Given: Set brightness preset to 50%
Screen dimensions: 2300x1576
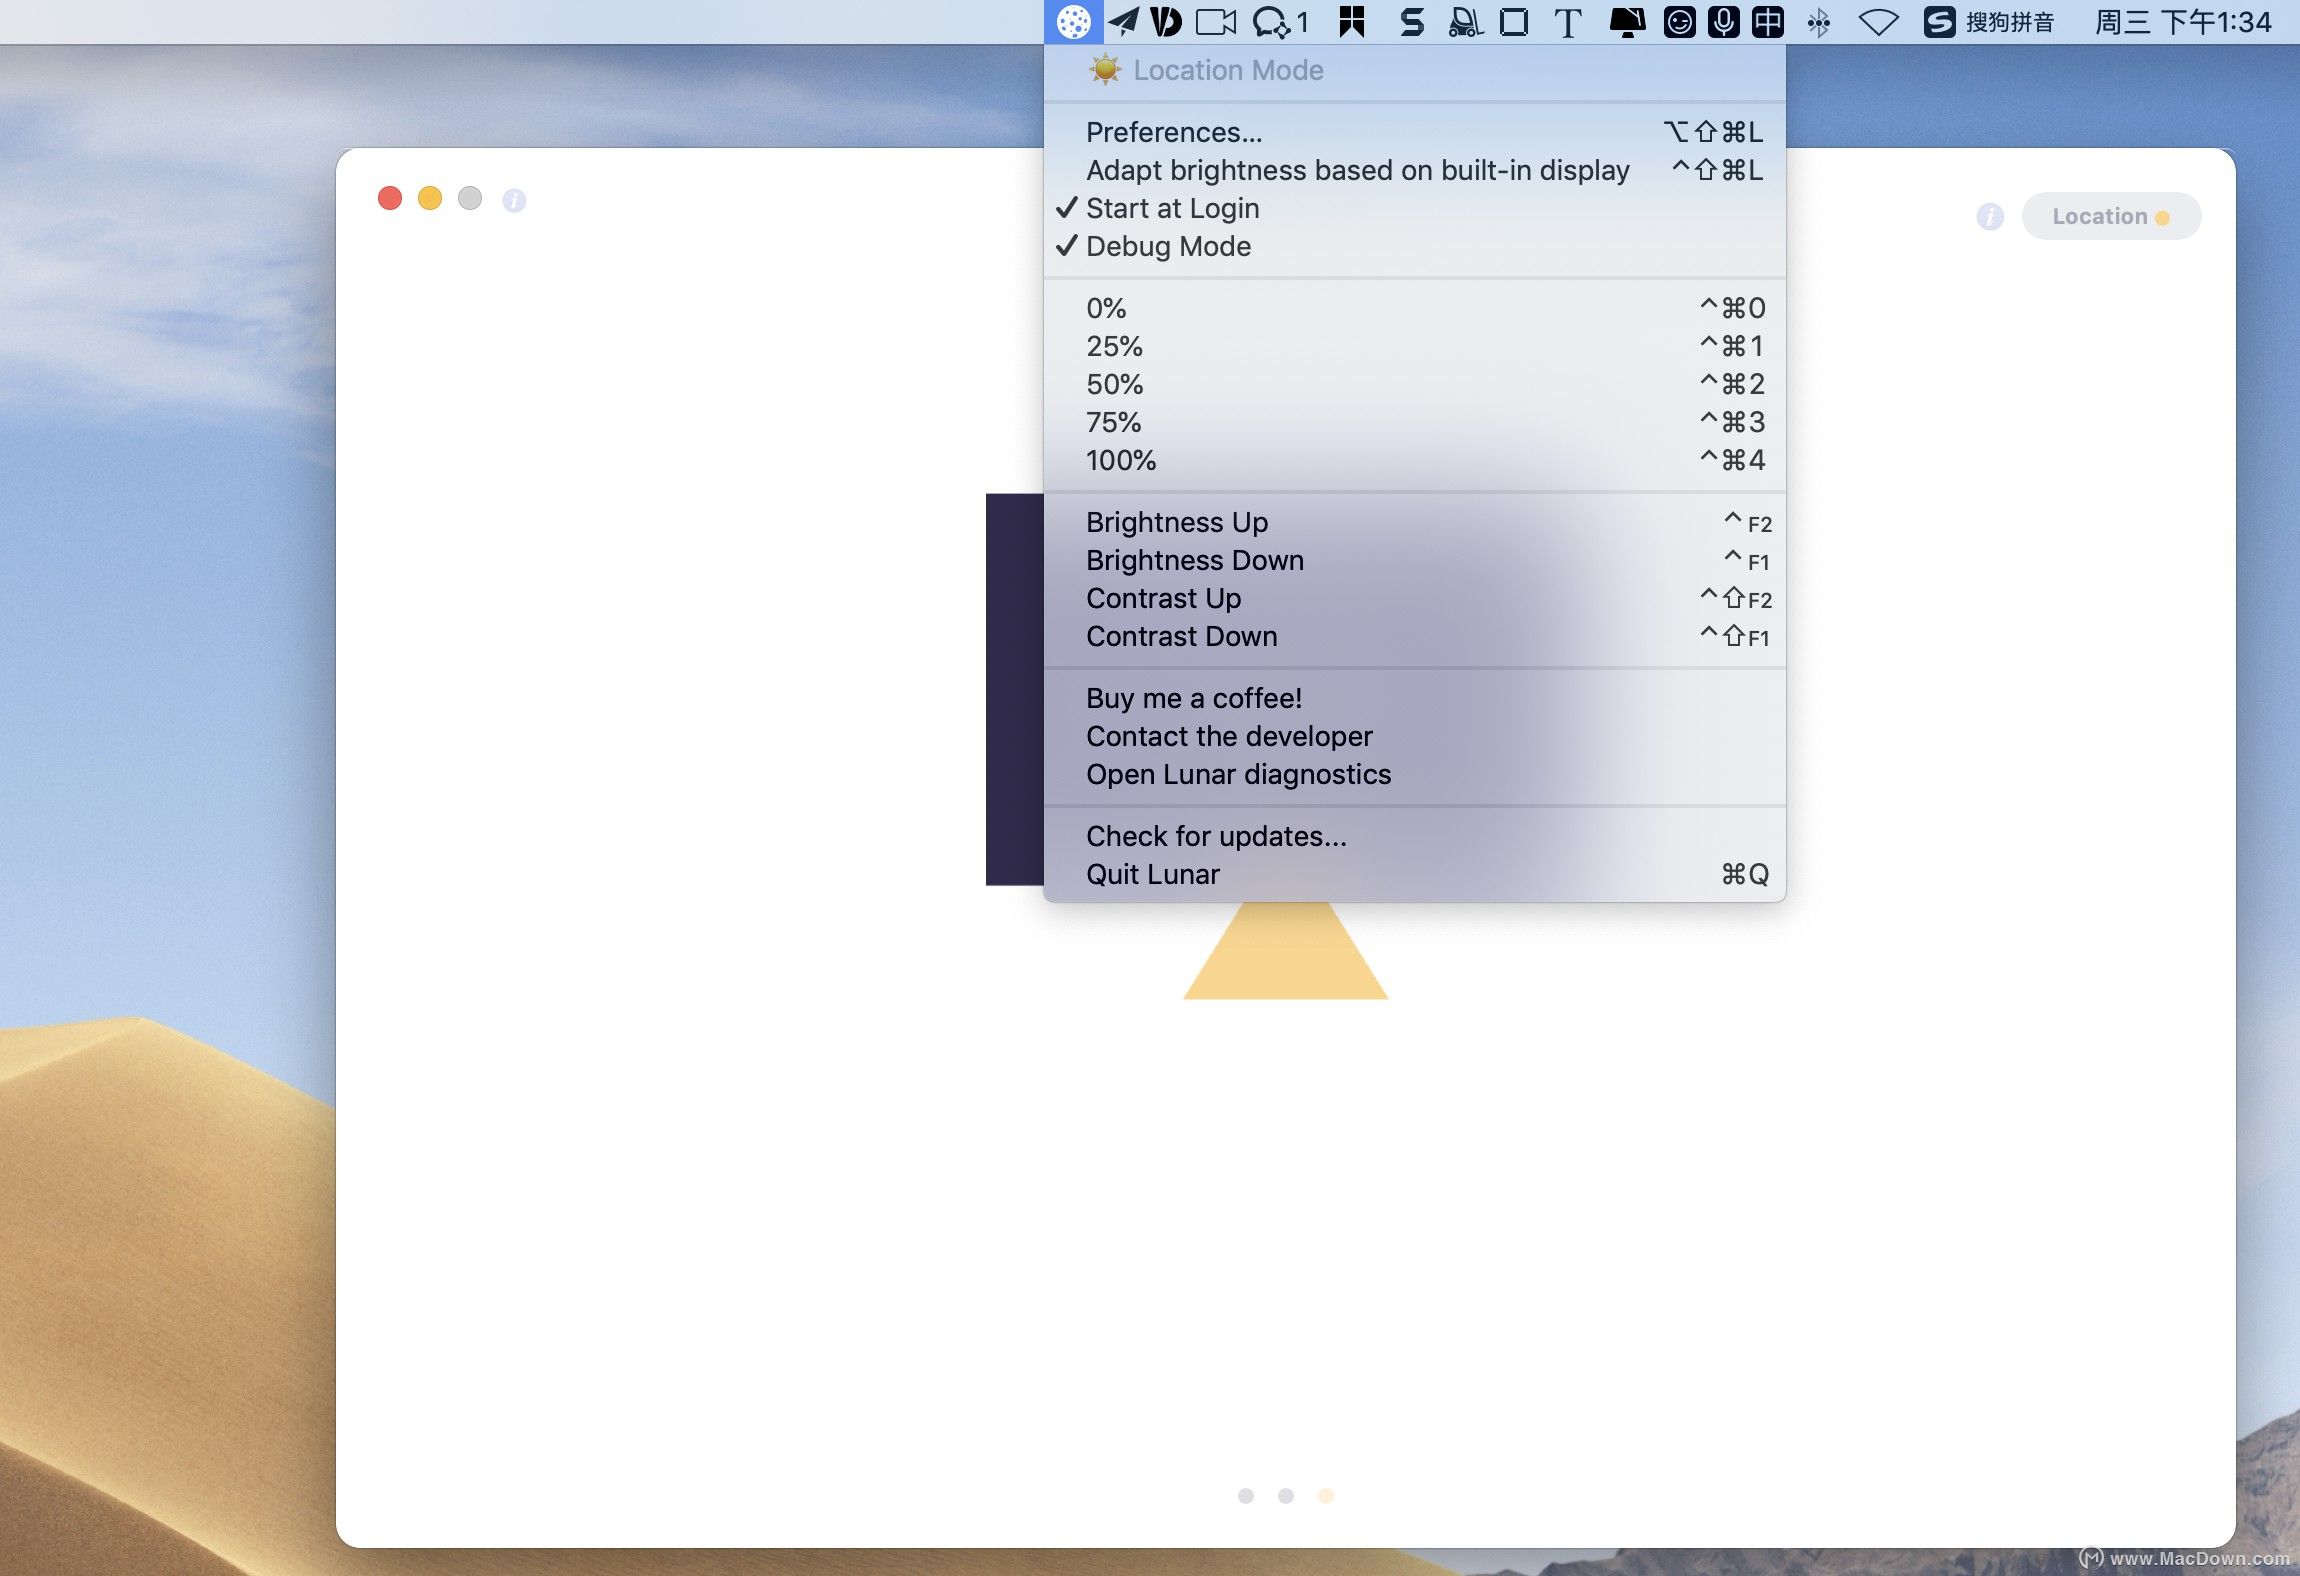Looking at the screenshot, I should (x=1114, y=384).
